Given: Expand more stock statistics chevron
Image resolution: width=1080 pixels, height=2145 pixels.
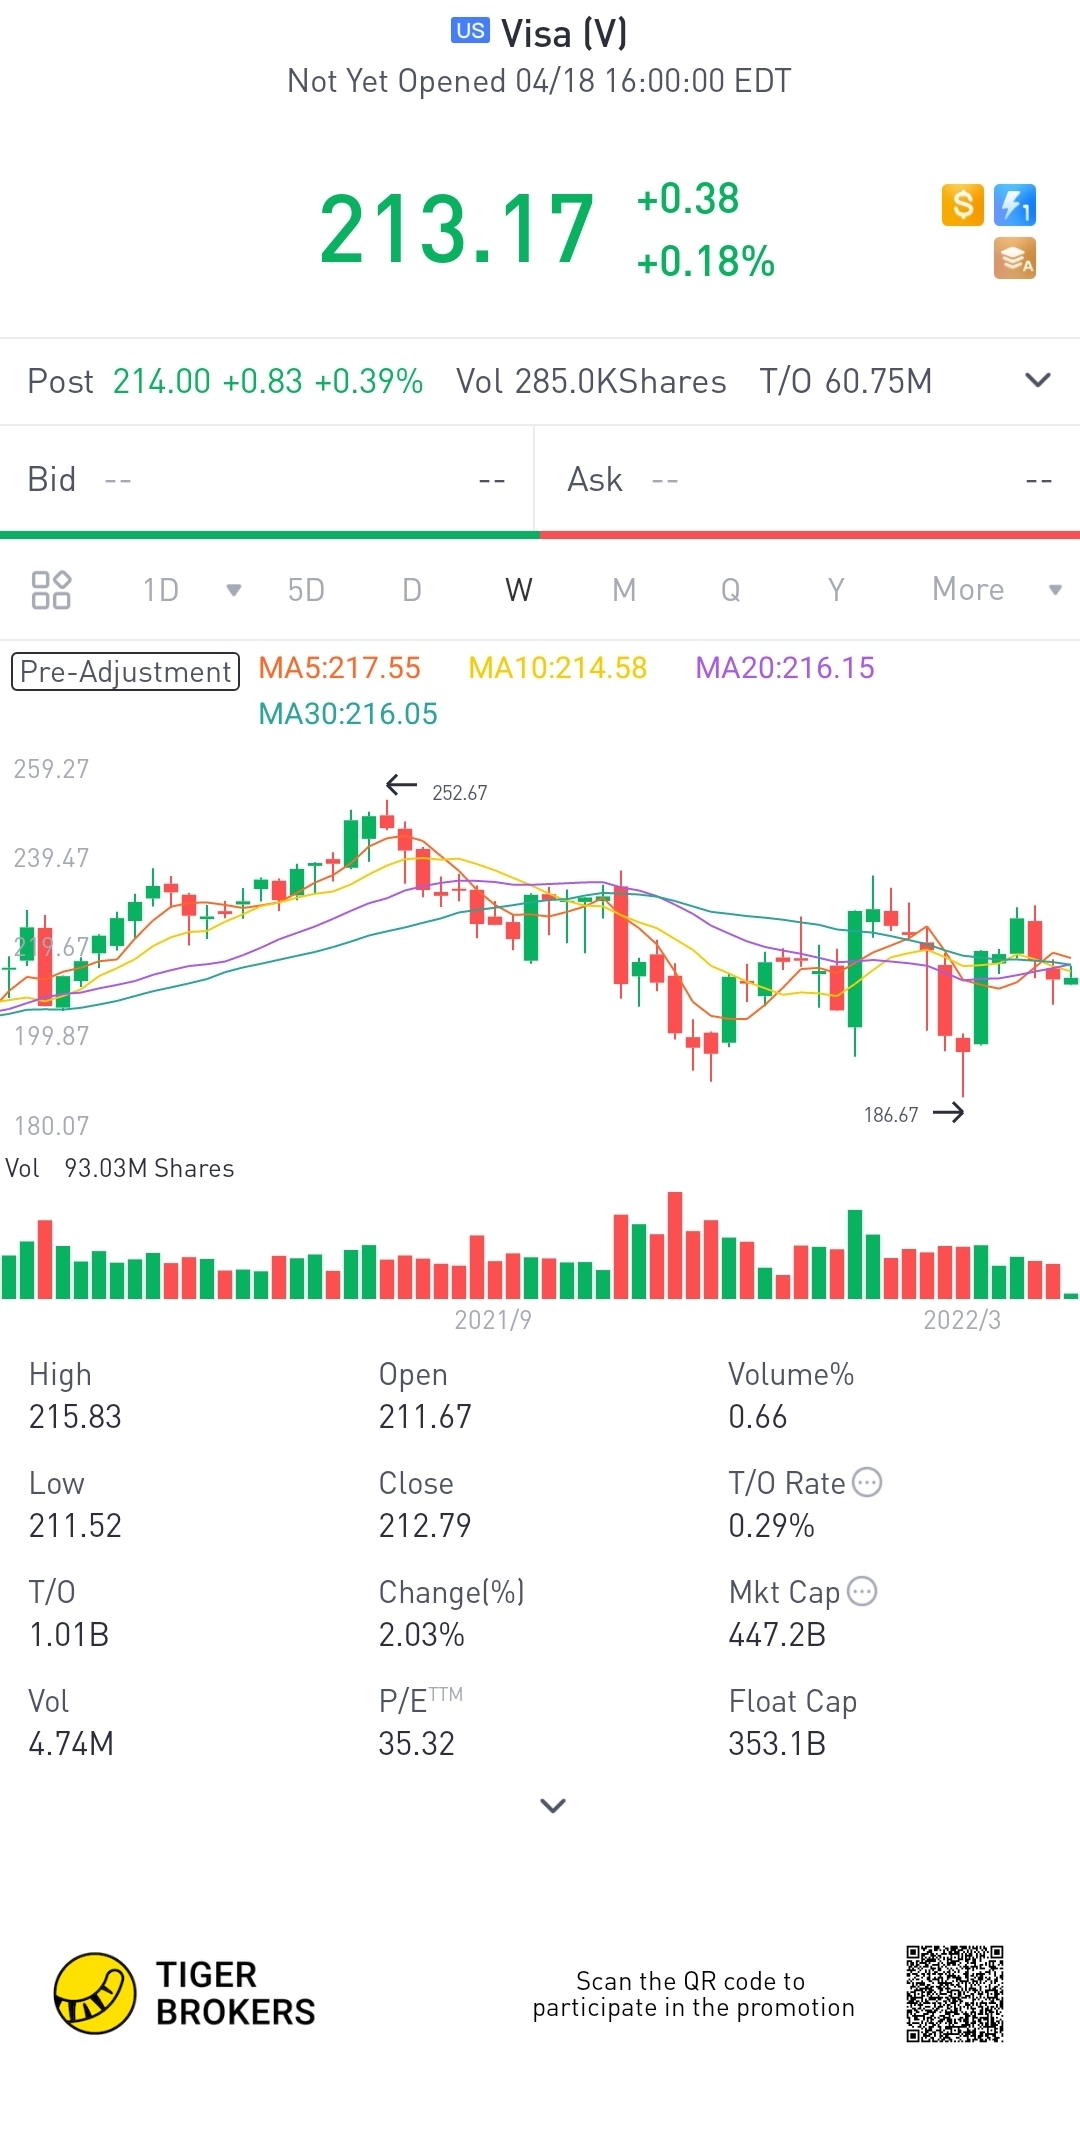Looking at the screenshot, I should click(553, 1805).
